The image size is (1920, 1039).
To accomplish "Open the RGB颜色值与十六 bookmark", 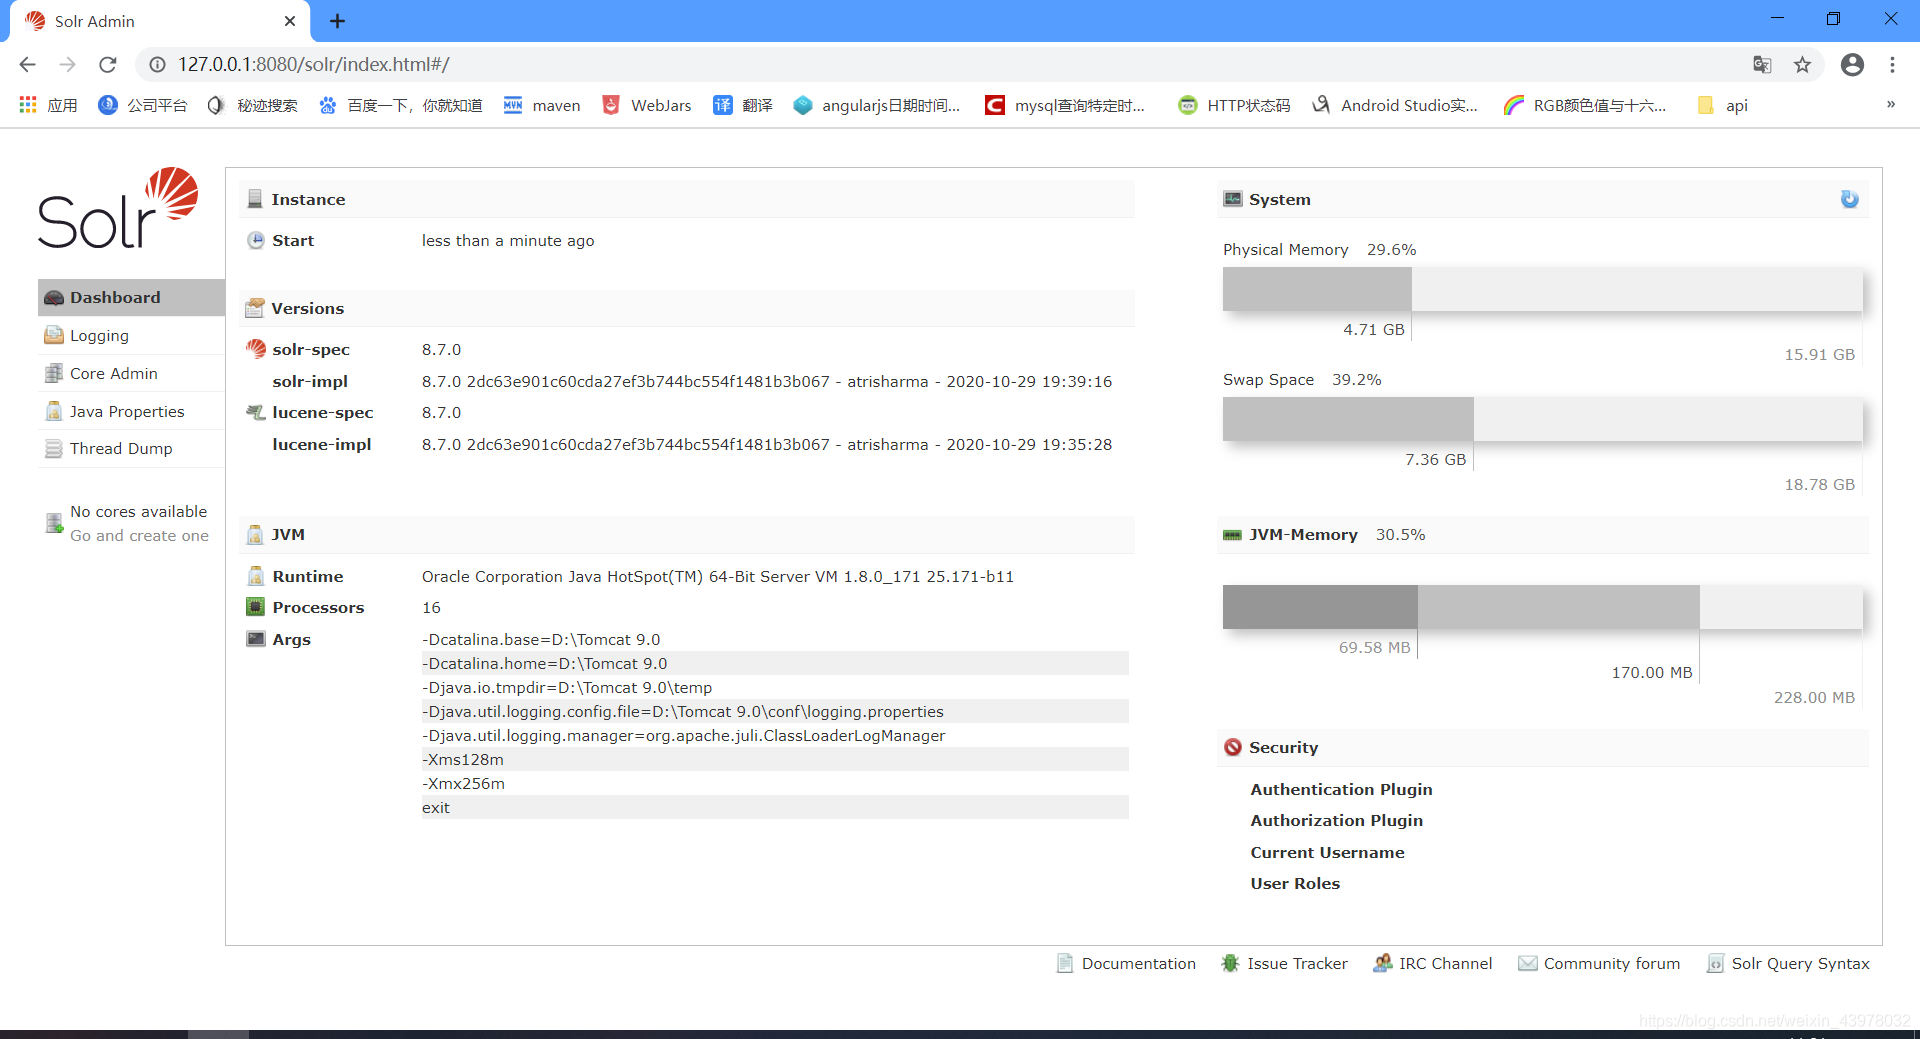I will coord(1585,105).
